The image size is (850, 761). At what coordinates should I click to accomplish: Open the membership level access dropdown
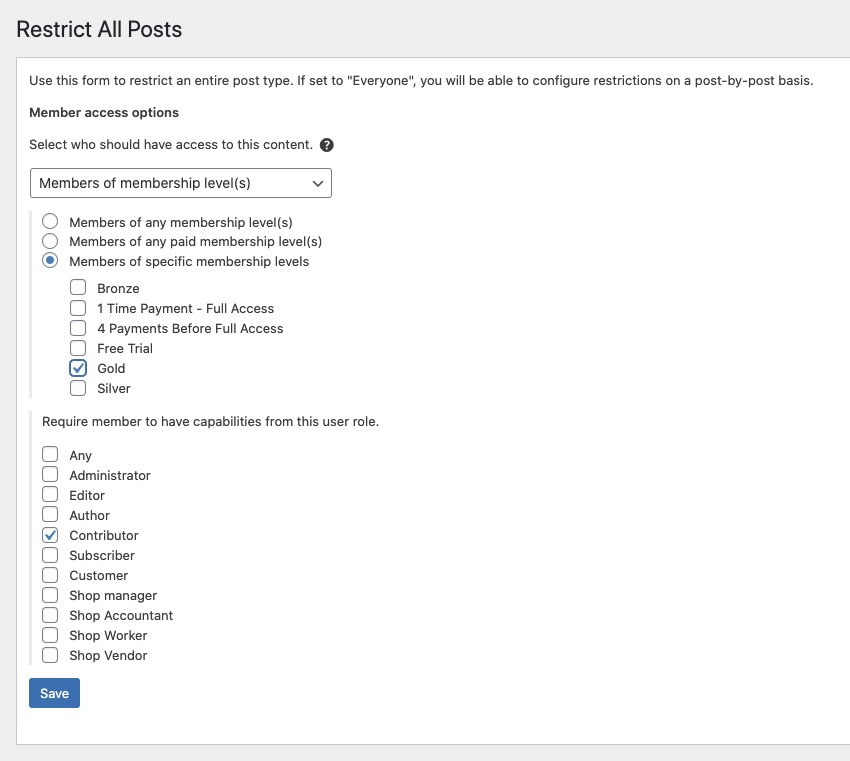click(181, 183)
